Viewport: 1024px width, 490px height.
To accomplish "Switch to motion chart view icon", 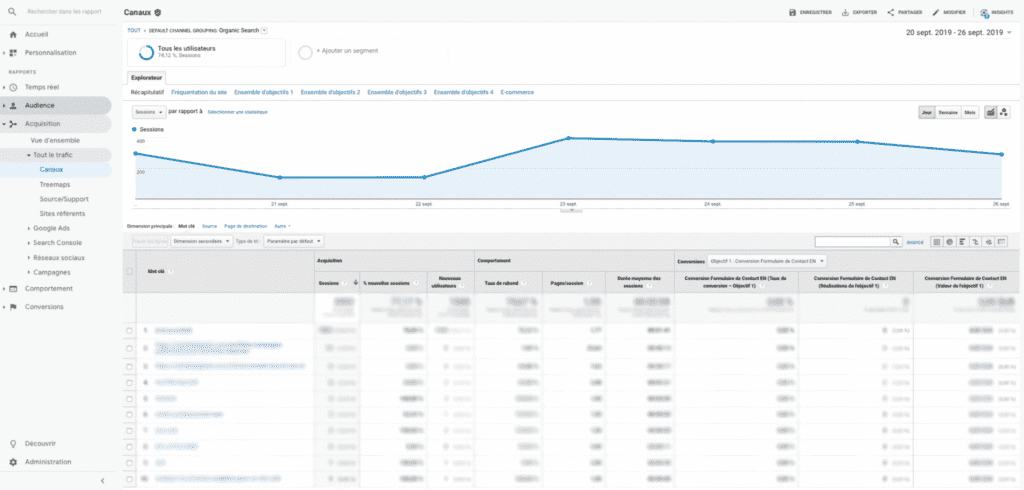I will click(x=1004, y=113).
